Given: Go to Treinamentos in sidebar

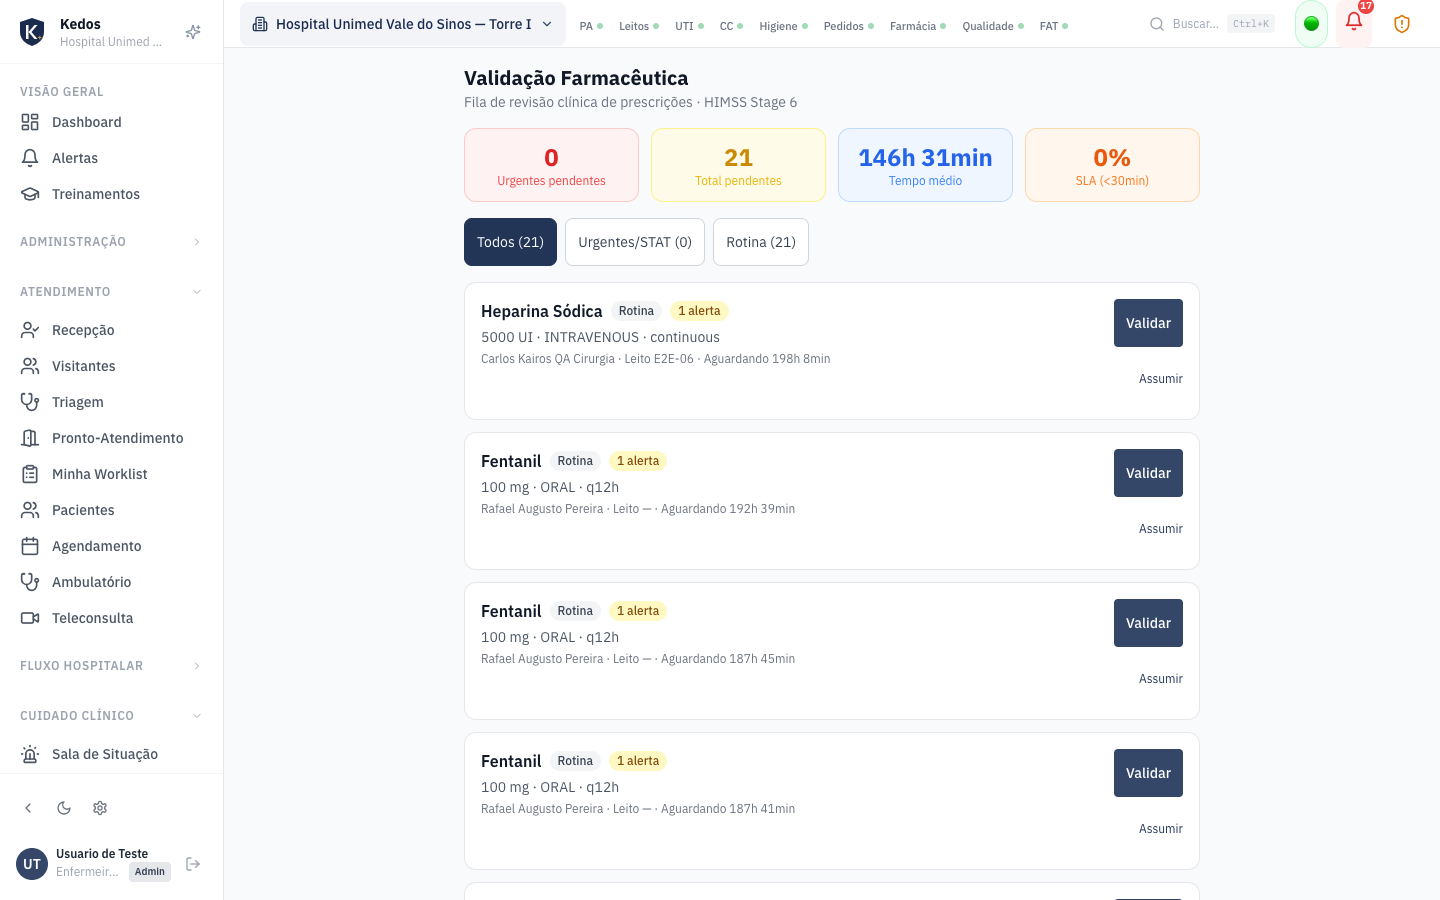Looking at the screenshot, I should (x=111, y=194).
